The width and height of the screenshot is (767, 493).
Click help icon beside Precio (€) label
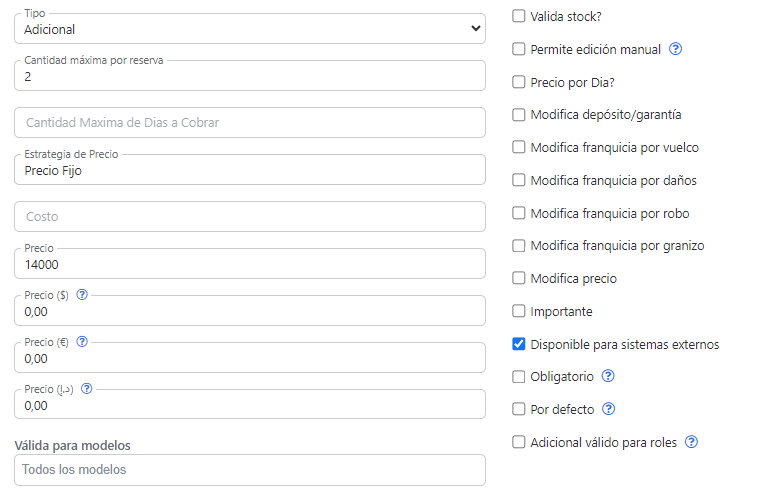tap(82, 342)
